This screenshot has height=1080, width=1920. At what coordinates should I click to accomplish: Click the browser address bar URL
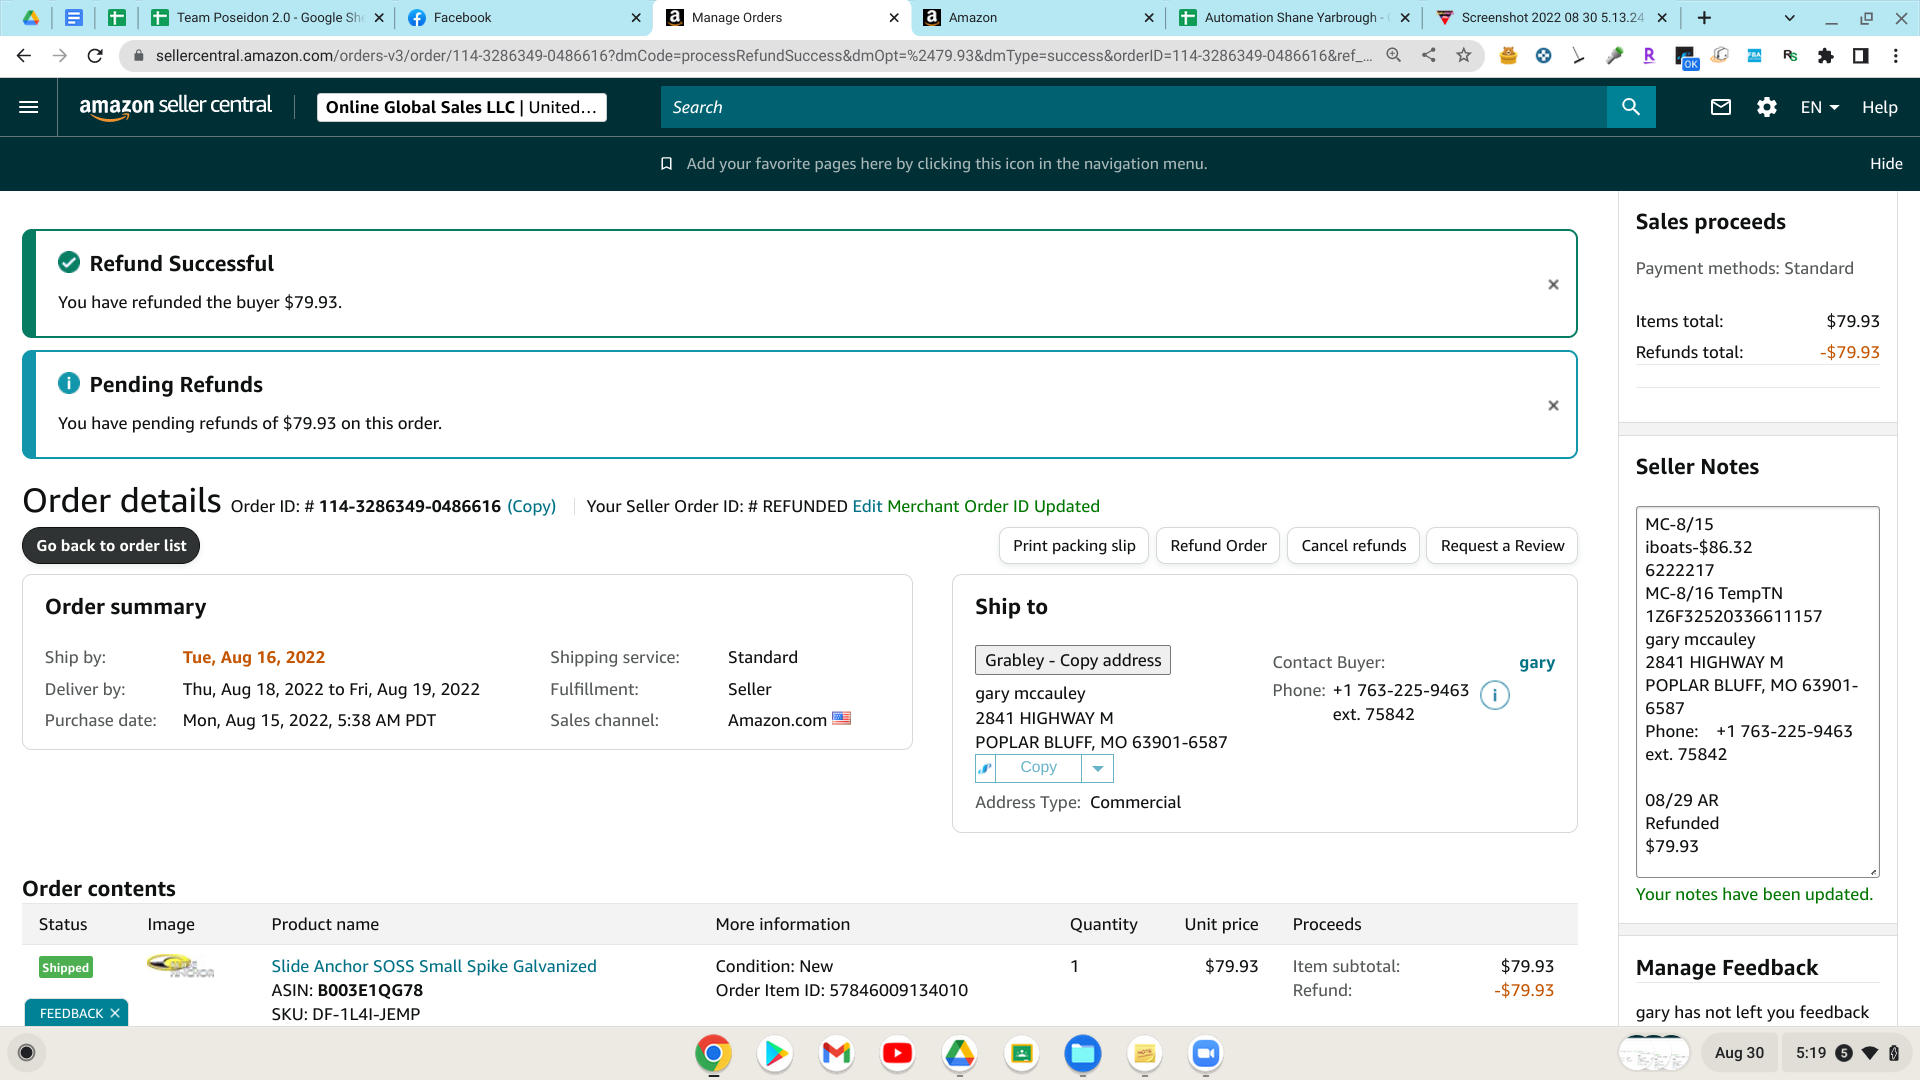click(762, 56)
